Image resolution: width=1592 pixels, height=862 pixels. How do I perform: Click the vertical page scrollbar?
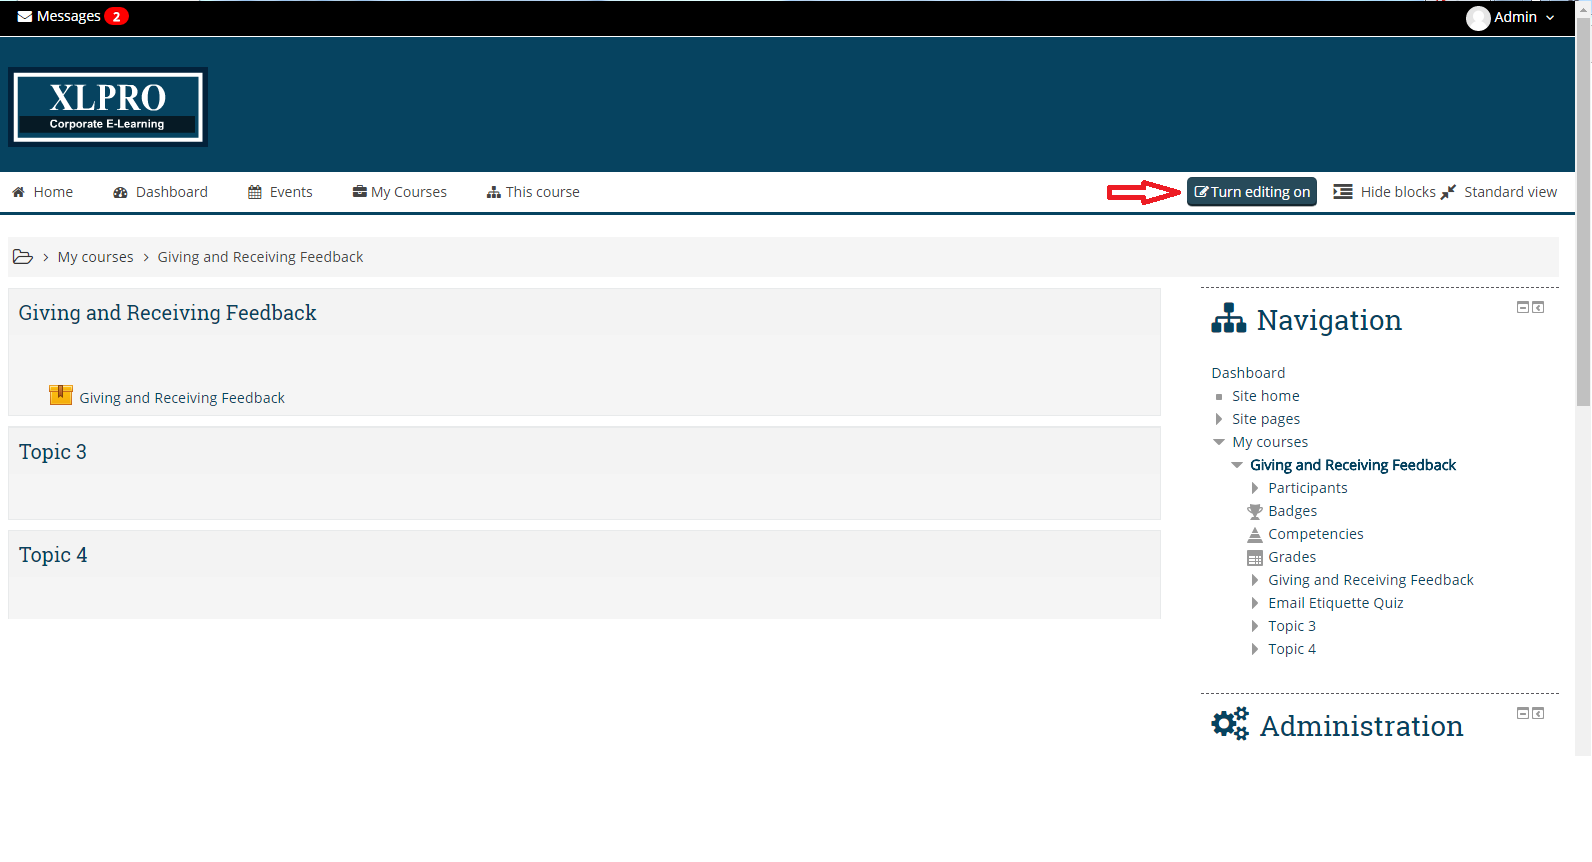click(1583, 300)
